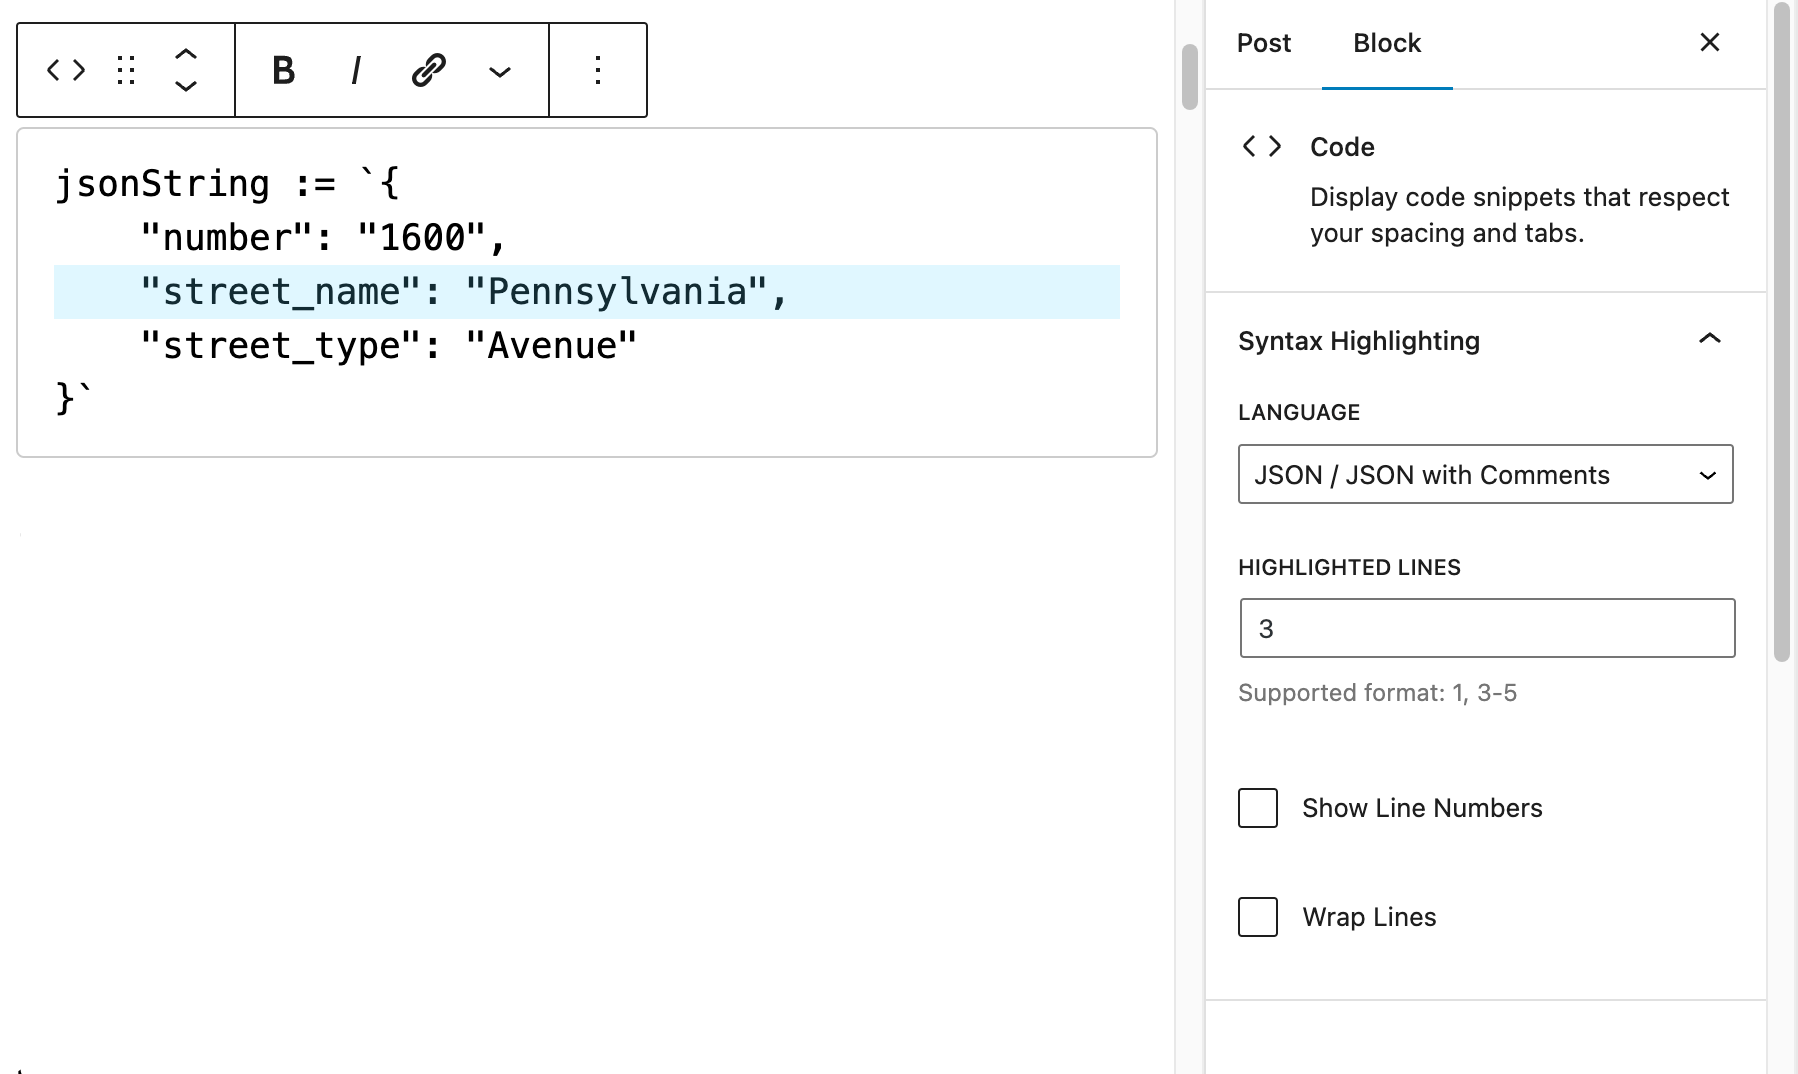Open the three-dot block options menu
The width and height of the screenshot is (1798, 1074).
(598, 70)
